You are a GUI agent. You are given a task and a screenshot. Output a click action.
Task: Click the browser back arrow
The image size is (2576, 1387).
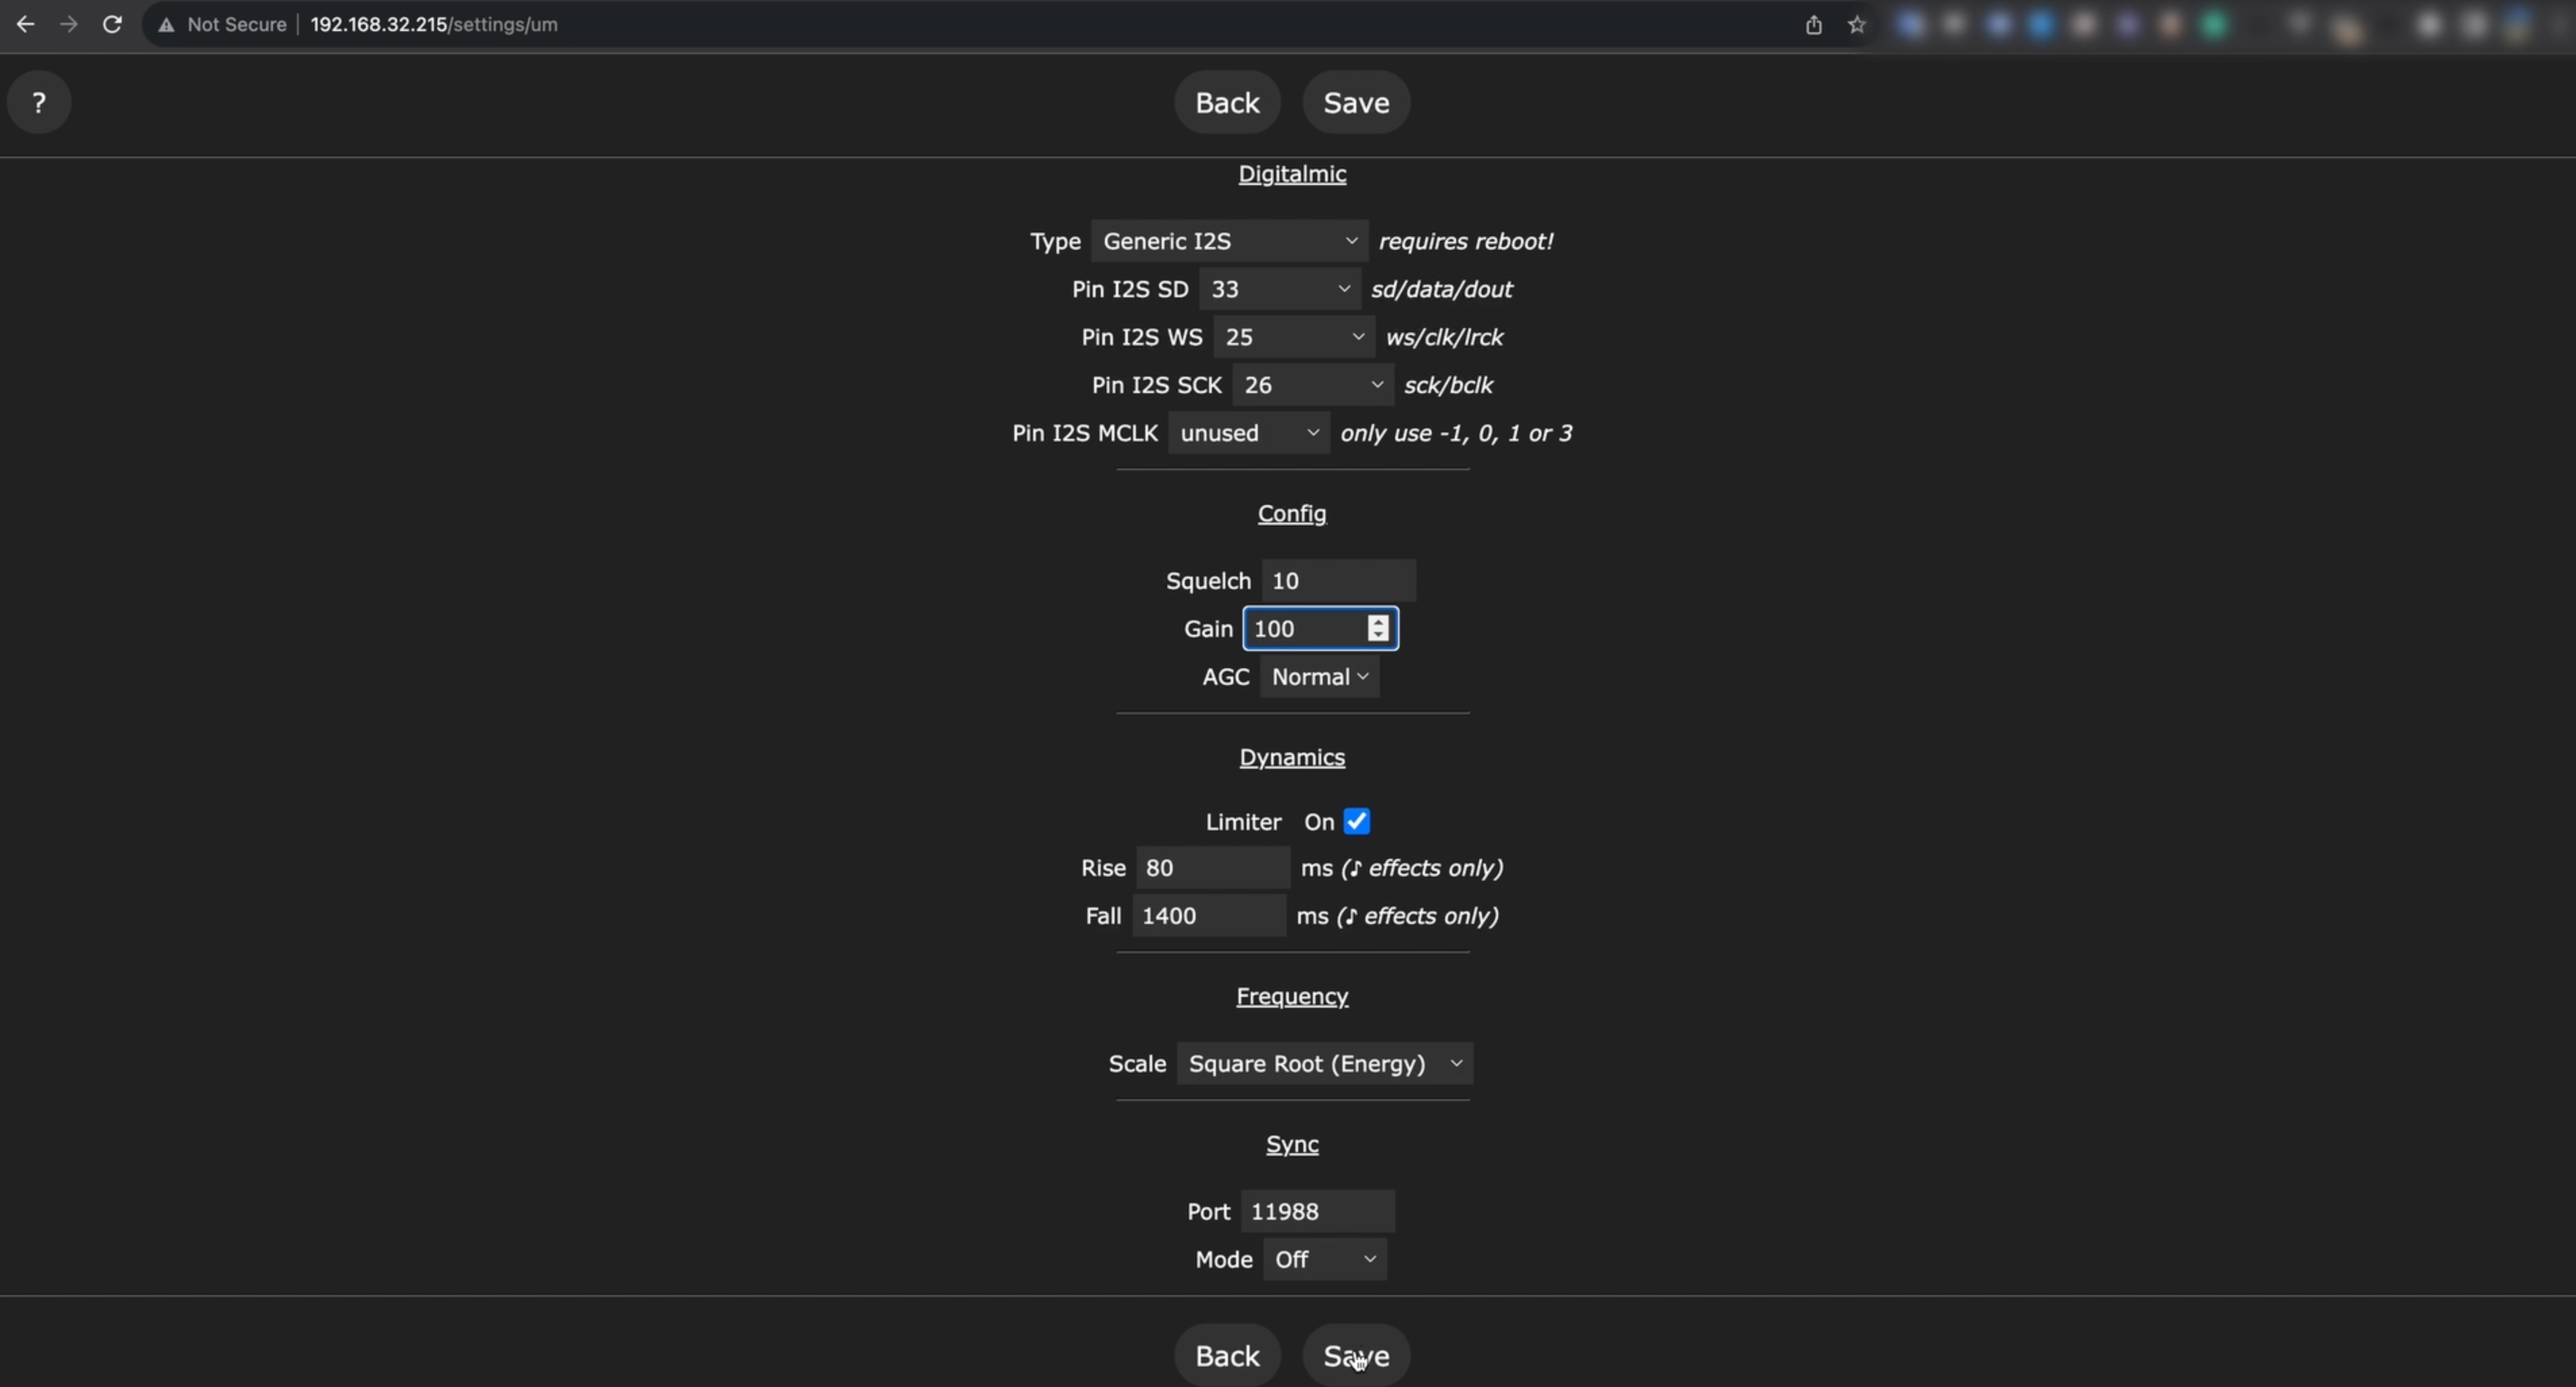(25, 24)
